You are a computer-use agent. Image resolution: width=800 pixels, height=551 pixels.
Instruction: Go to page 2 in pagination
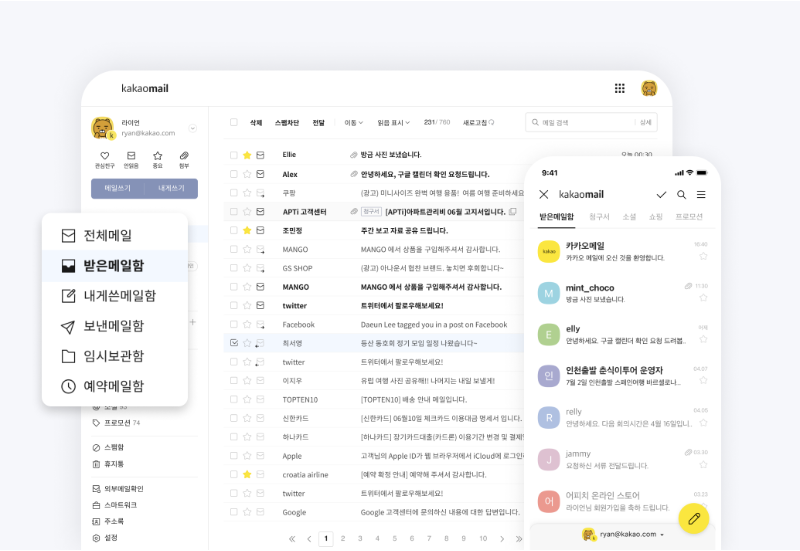click(x=343, y=539)
